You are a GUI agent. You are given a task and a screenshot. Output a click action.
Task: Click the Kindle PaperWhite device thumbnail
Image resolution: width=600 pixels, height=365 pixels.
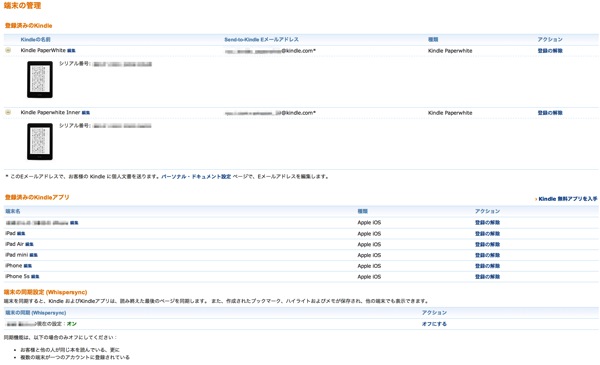click(40, 80)
